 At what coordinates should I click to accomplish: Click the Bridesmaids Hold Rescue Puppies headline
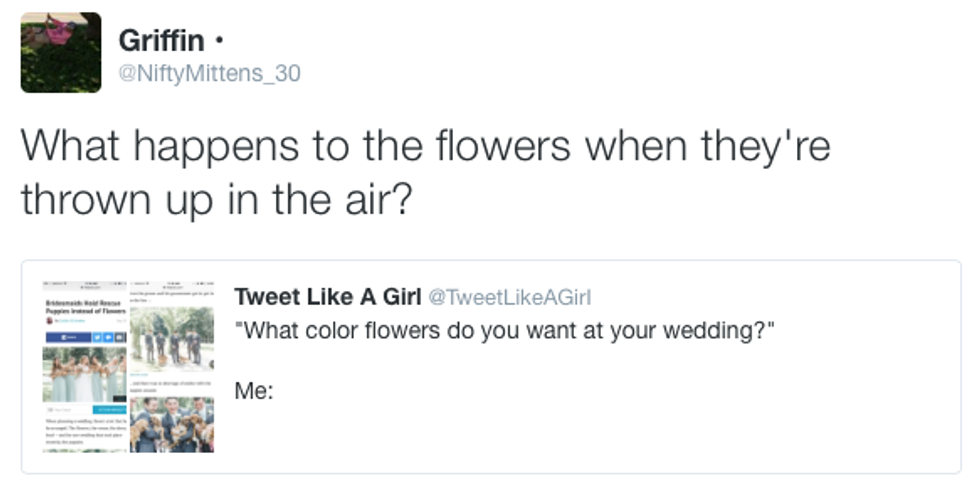pyautogui.click(x=84, y=304)
